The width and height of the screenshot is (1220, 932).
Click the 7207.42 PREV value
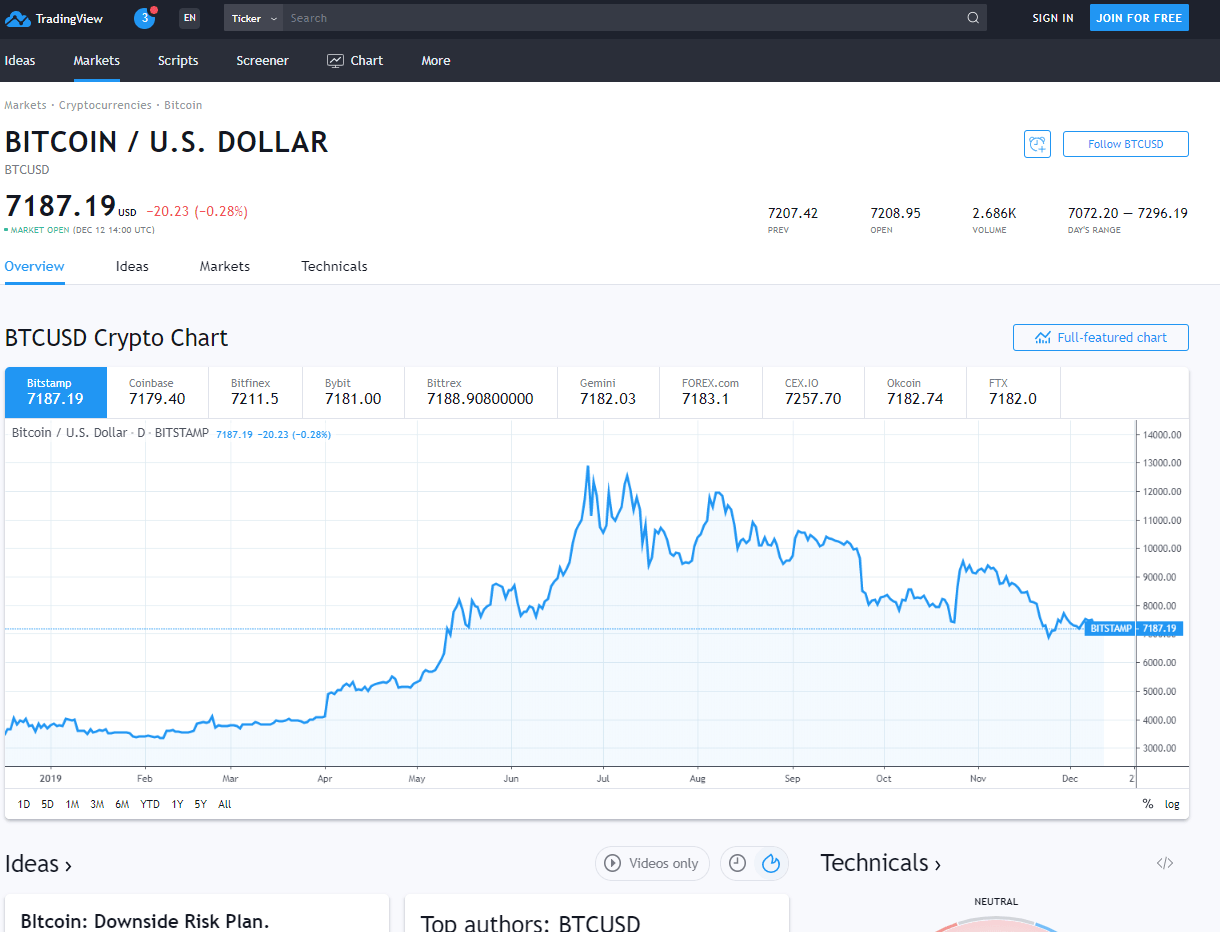click(x=793, y=213)
